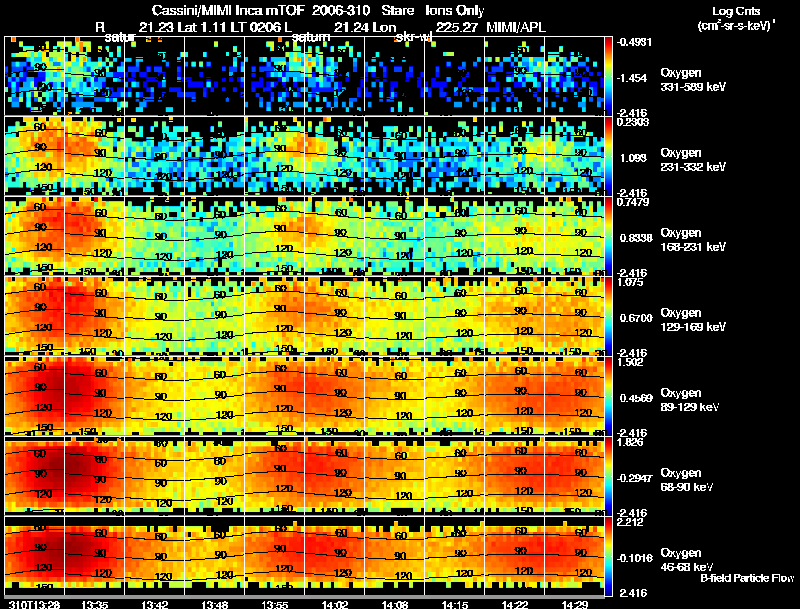The image size is (800, 609).
Task: Click the plot title 'Cassini/MIMI Inca mTOF'
Action: 228,11
